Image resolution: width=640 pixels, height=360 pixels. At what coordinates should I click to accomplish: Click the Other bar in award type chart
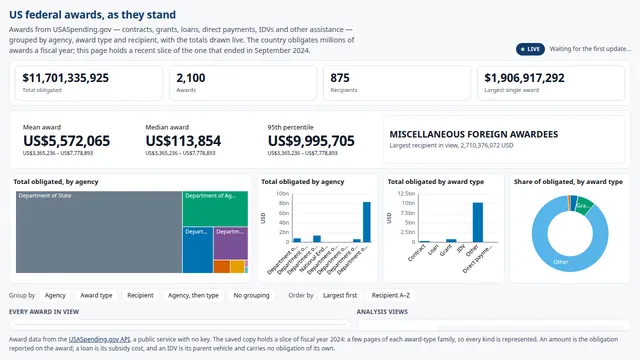click(478, 222)
